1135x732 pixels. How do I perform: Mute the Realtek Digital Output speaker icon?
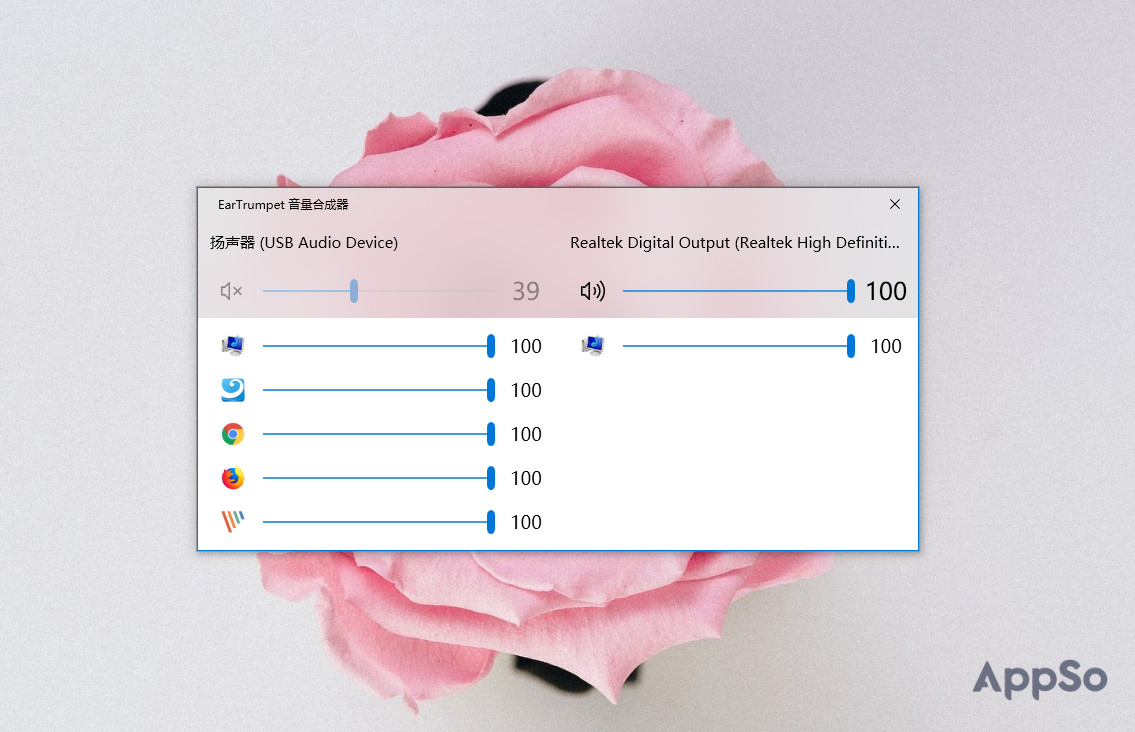(x=592, y=291)
